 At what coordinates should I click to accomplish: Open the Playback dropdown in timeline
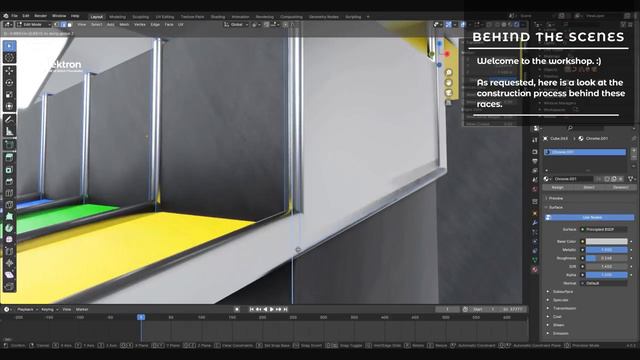point(27,309)
